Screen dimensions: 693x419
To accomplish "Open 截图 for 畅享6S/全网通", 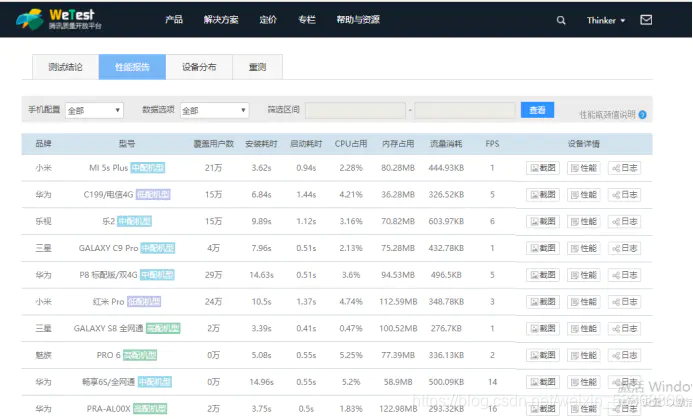I will 543,382.
